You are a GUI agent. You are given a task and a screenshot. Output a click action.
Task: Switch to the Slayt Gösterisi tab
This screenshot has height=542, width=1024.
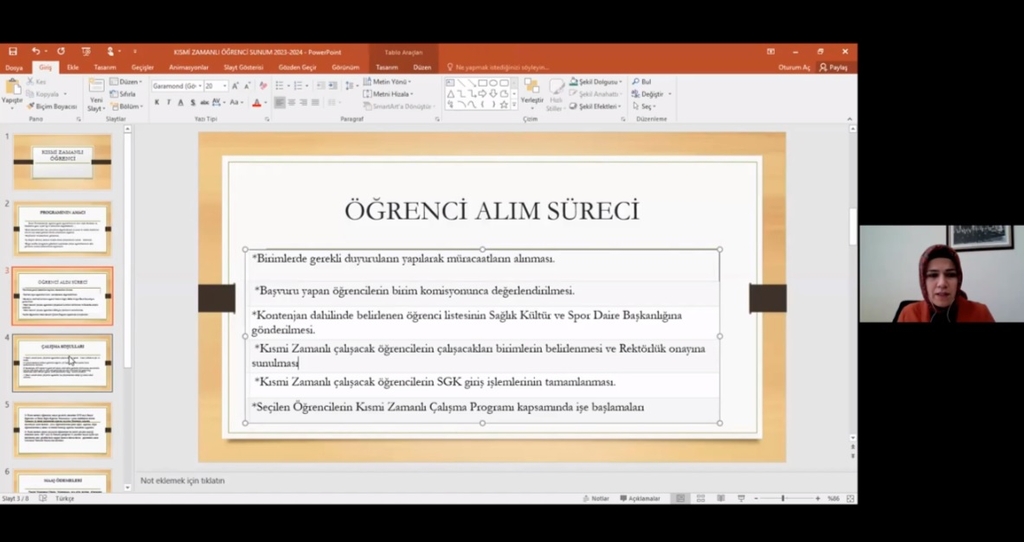click(244, 67)
